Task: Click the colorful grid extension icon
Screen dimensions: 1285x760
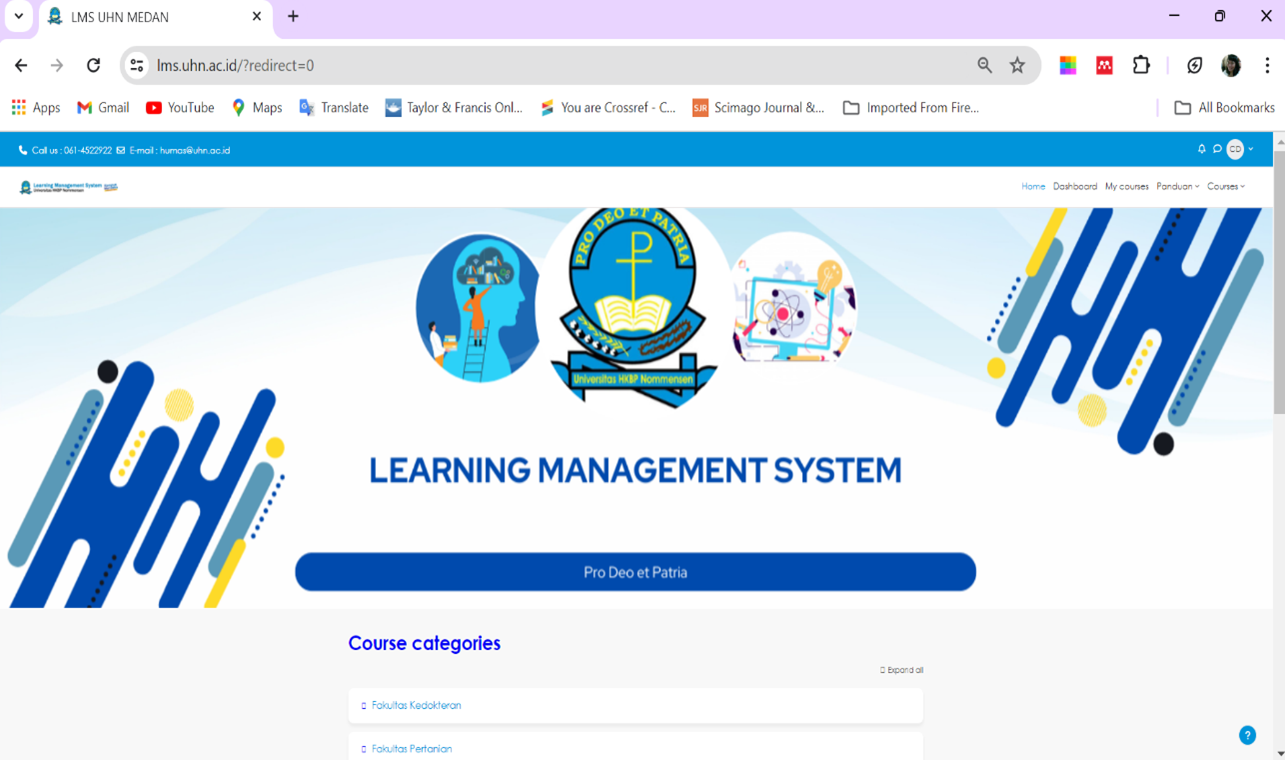Action: coord(1068,65)
